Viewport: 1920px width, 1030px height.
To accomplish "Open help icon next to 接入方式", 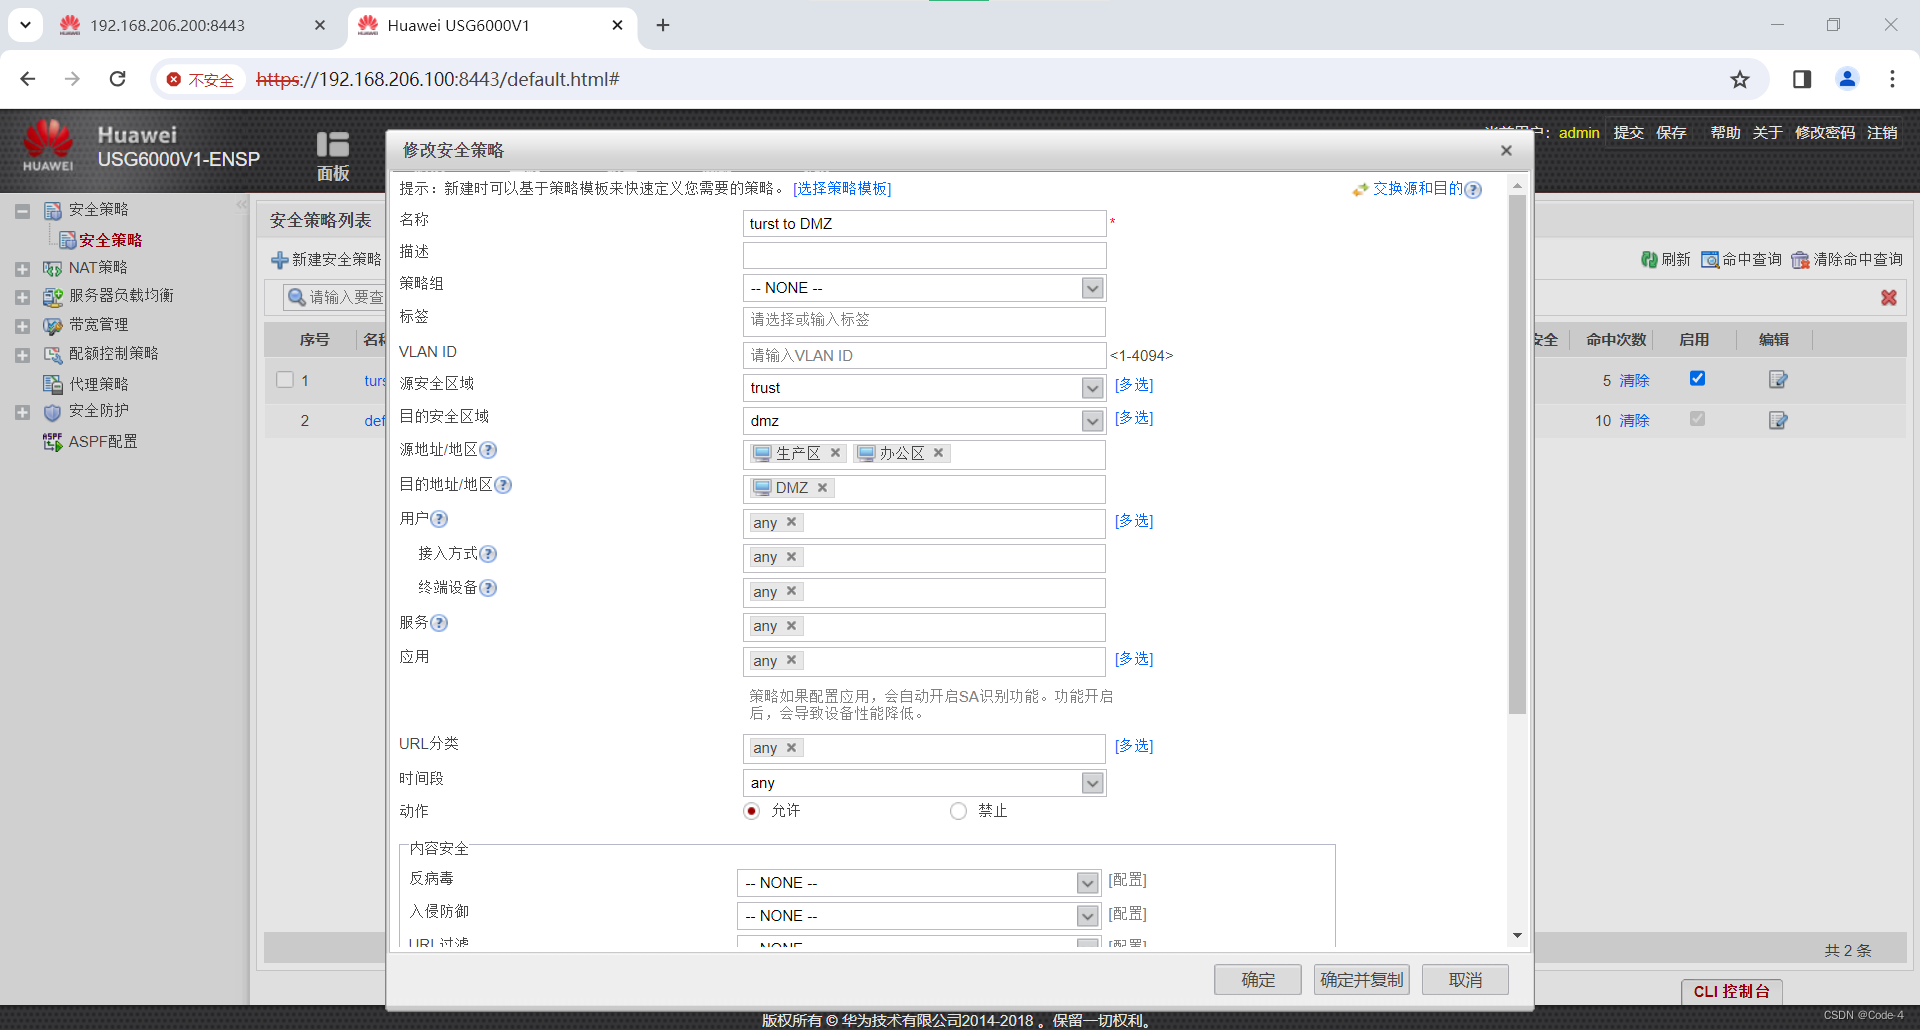I will point(488,554).
